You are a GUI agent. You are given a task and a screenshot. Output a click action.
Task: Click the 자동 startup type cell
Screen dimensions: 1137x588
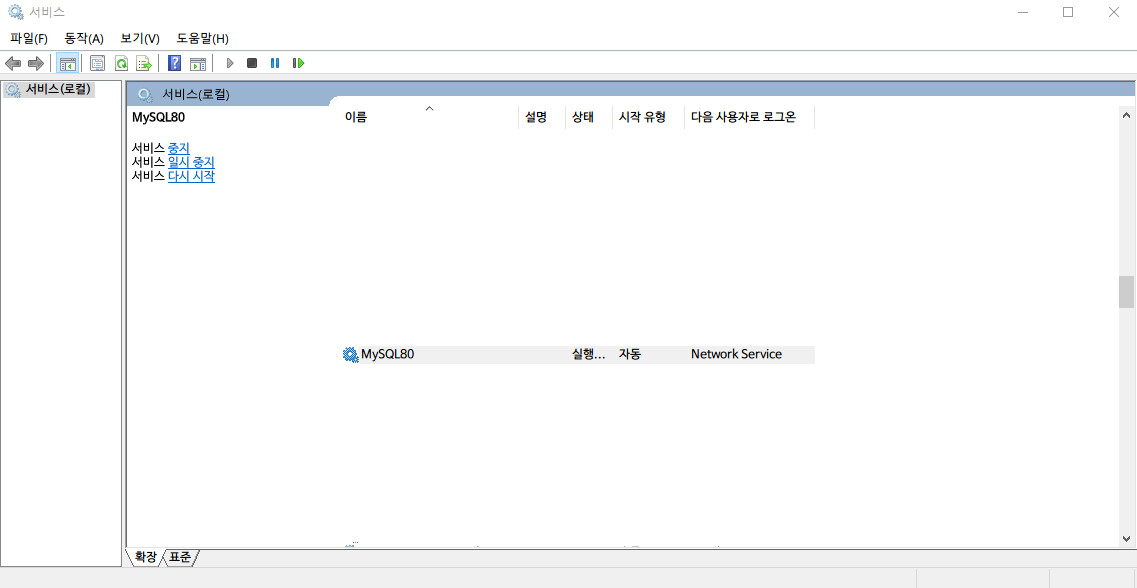click(x=629, y=355)
